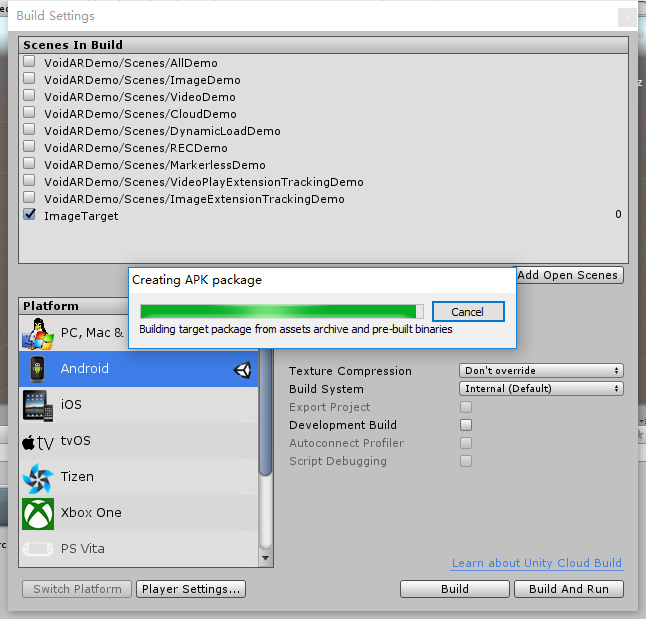This screenshot has width=646, height=619.
Task: Select the Apple tvOS icon
Action: point(38,442)
